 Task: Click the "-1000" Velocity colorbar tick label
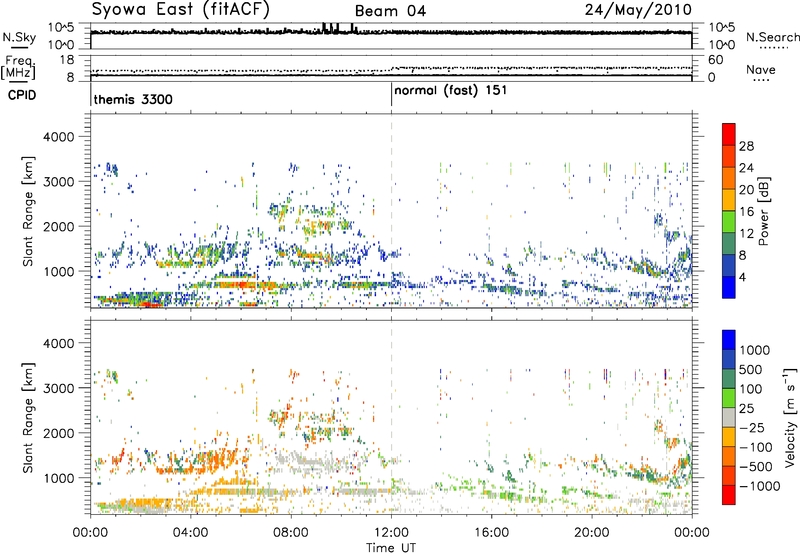760,486
